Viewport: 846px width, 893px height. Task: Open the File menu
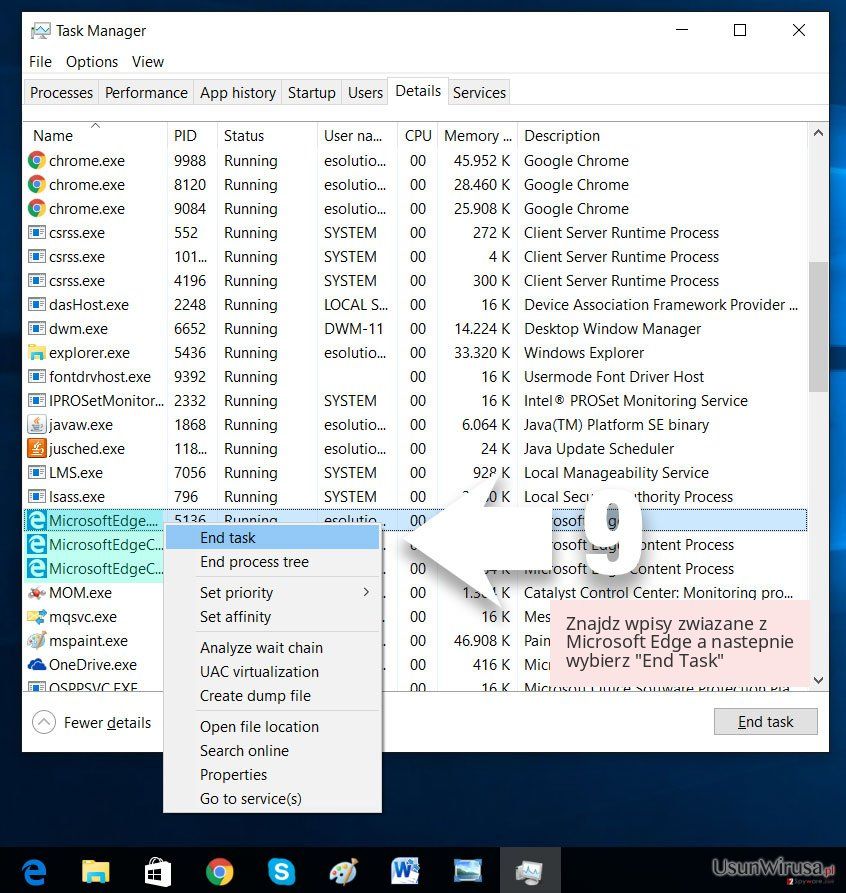(x=40, y=62)
